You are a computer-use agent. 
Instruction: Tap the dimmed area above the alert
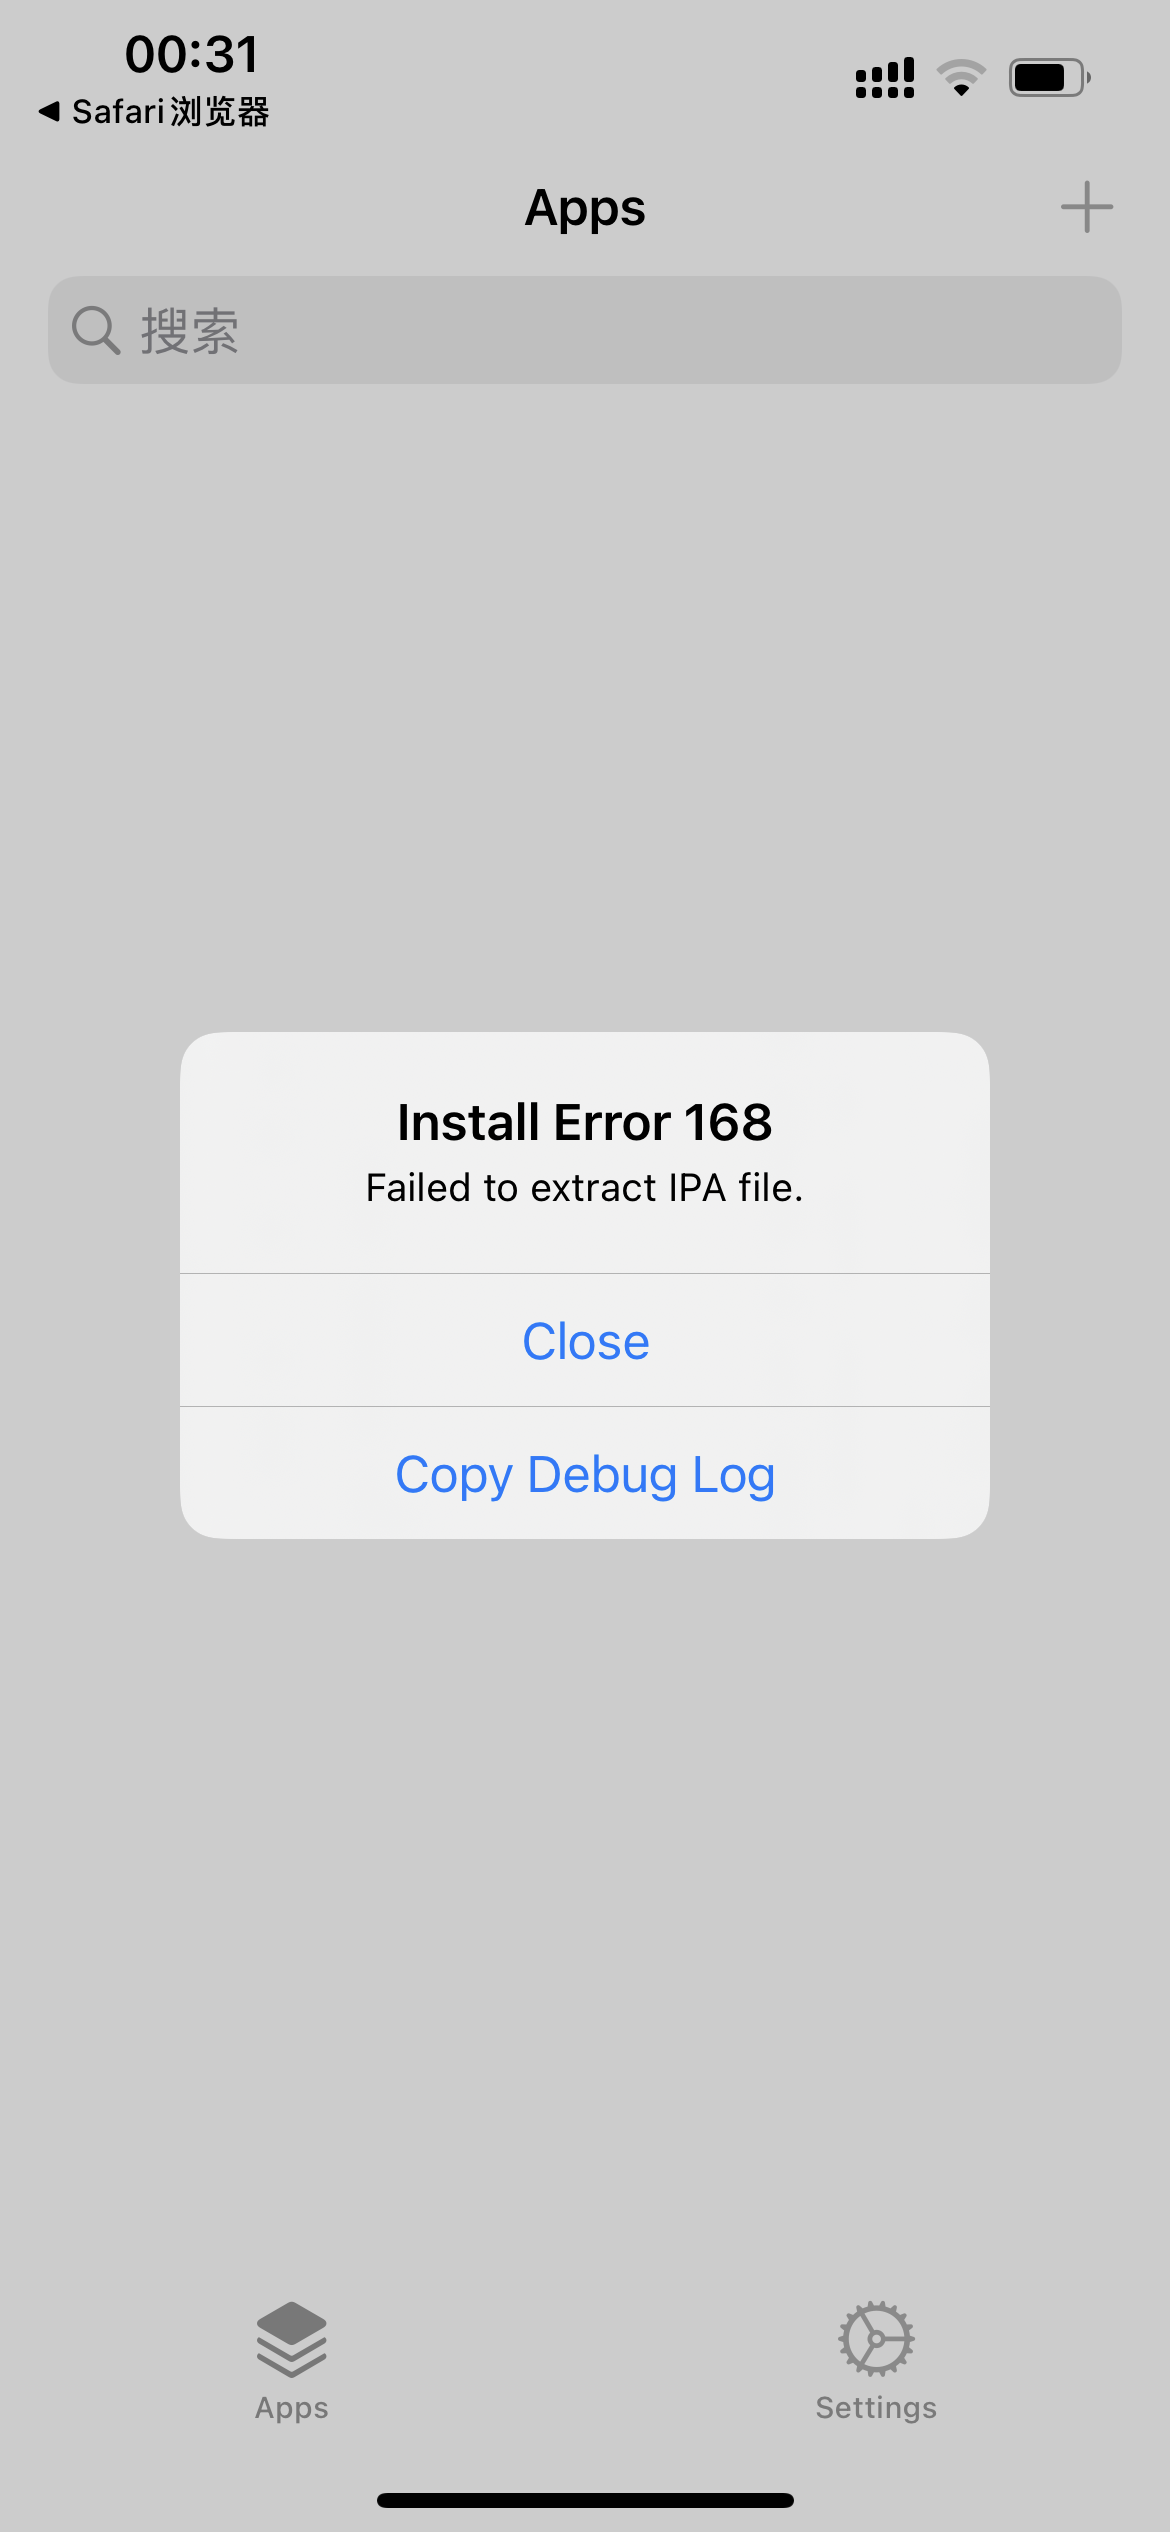coord(585,700)
